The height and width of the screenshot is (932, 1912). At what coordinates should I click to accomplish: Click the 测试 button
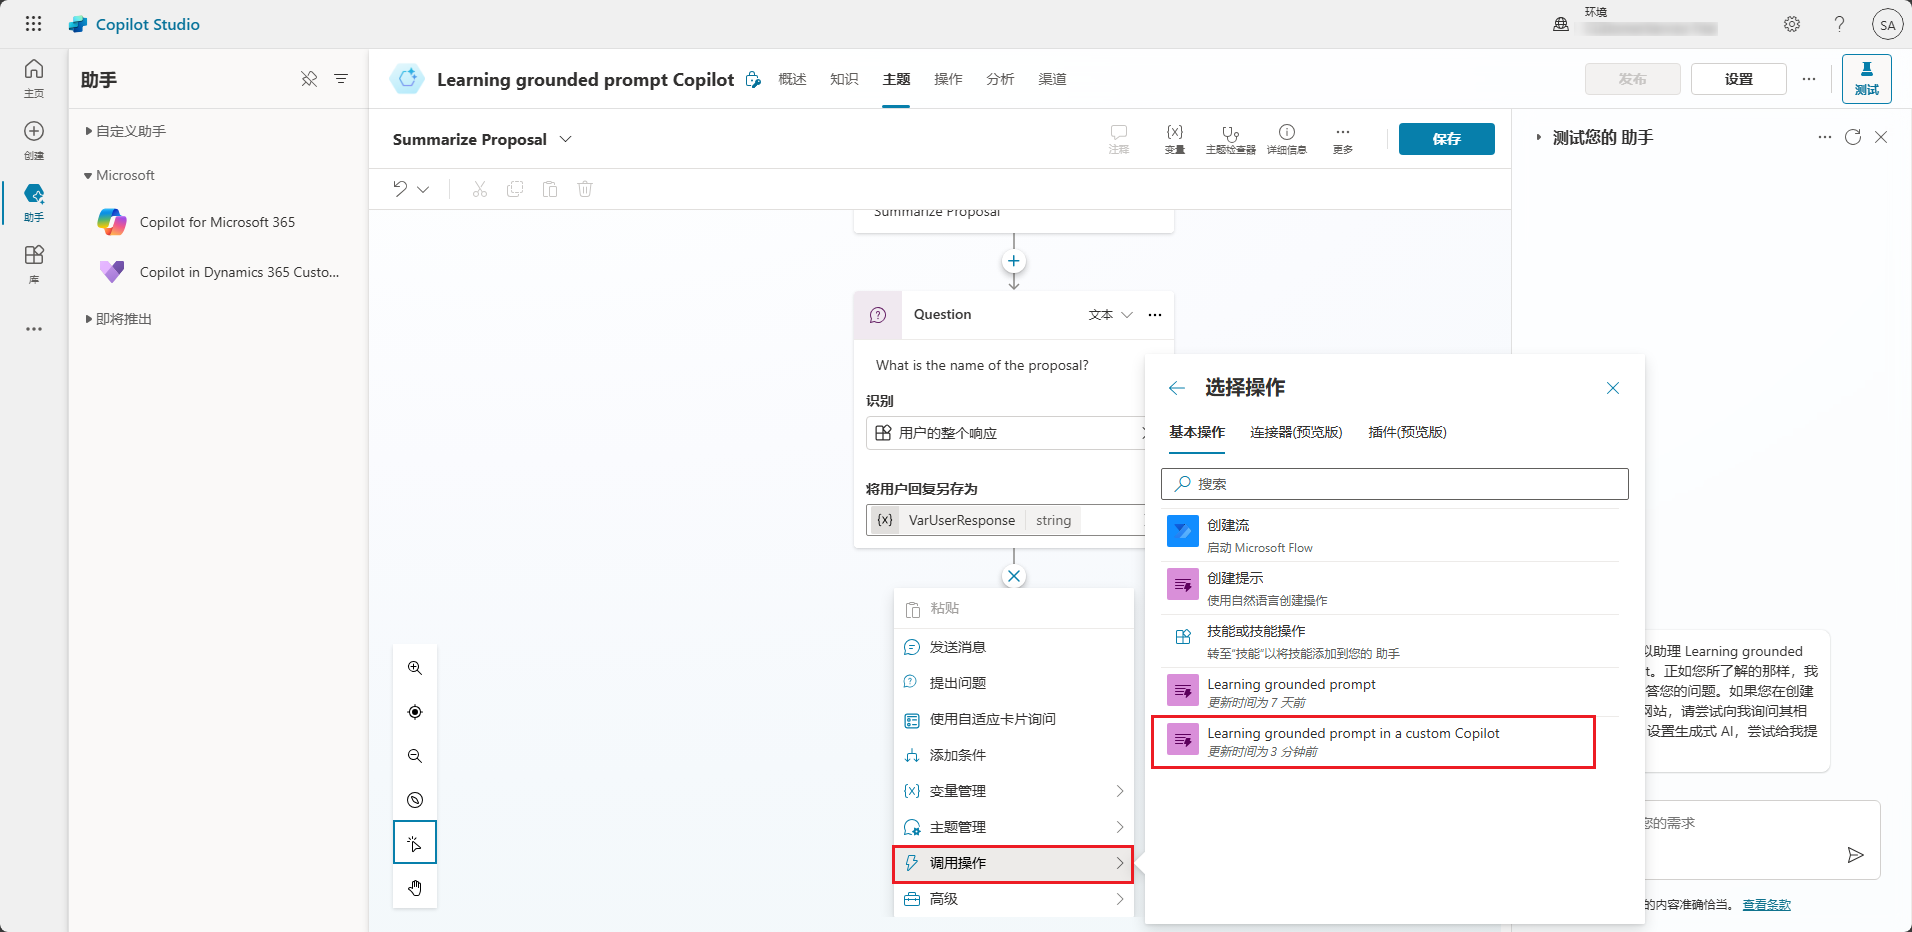coord(1867,79)
